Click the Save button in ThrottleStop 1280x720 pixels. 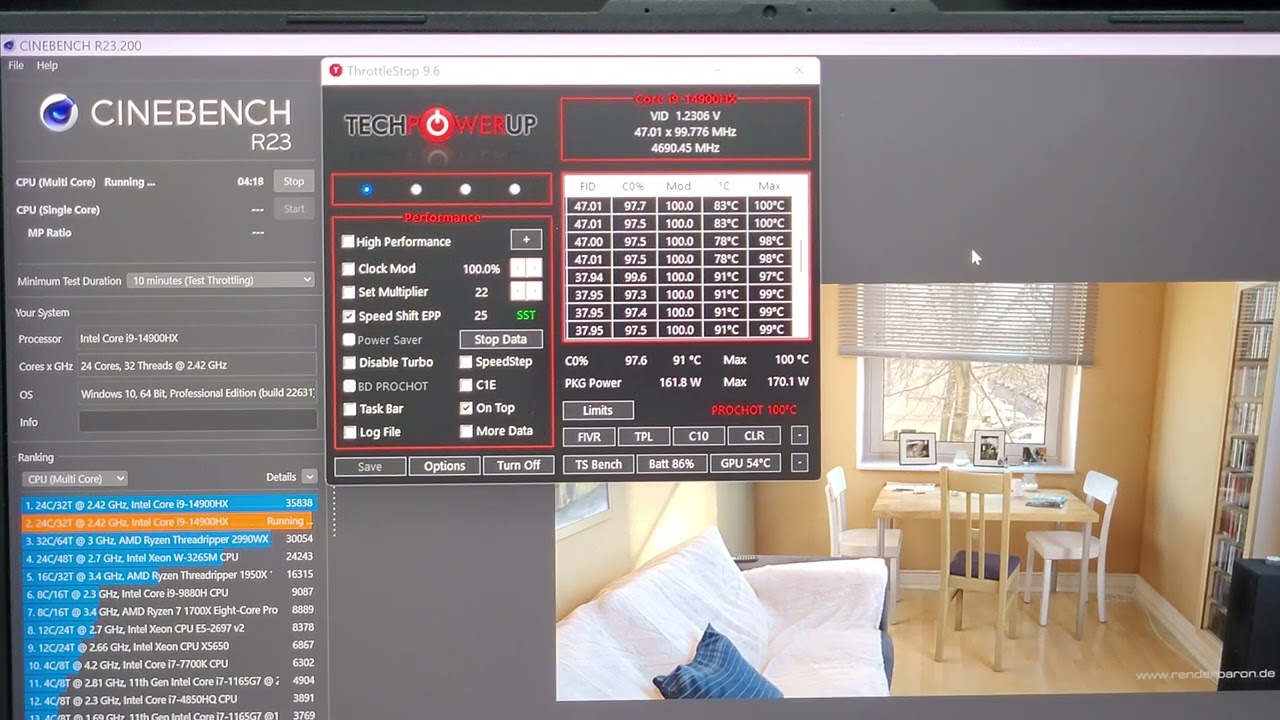point(370,466)
